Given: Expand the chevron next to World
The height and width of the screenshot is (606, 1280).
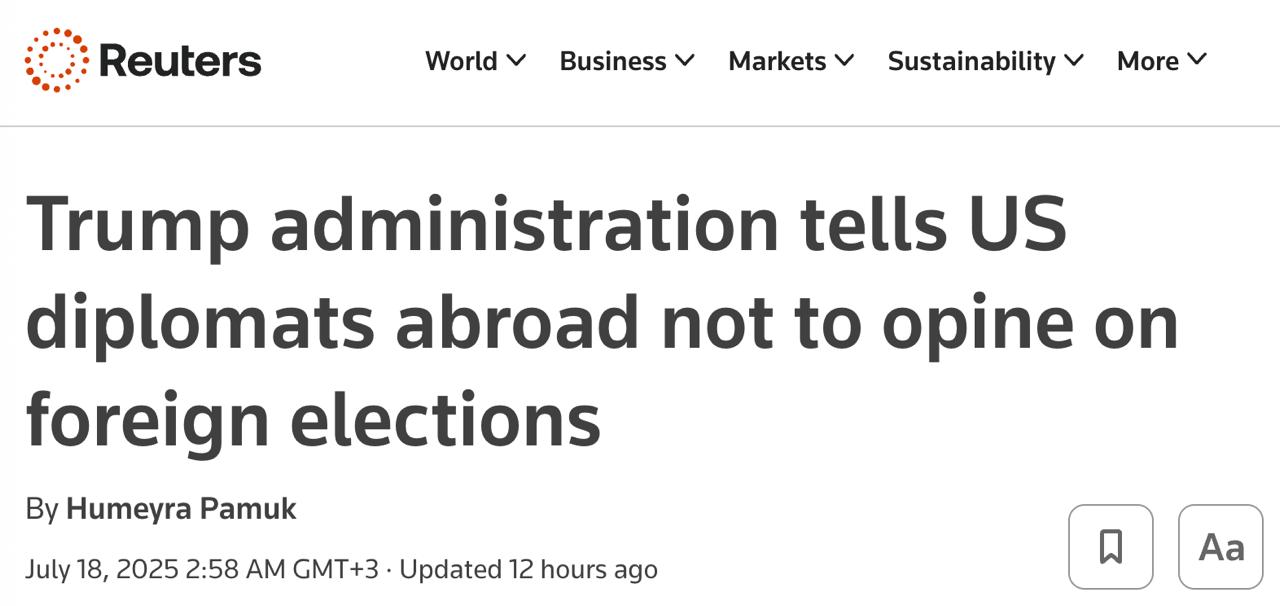Looking at the screenshot, I should pos(516,60).
